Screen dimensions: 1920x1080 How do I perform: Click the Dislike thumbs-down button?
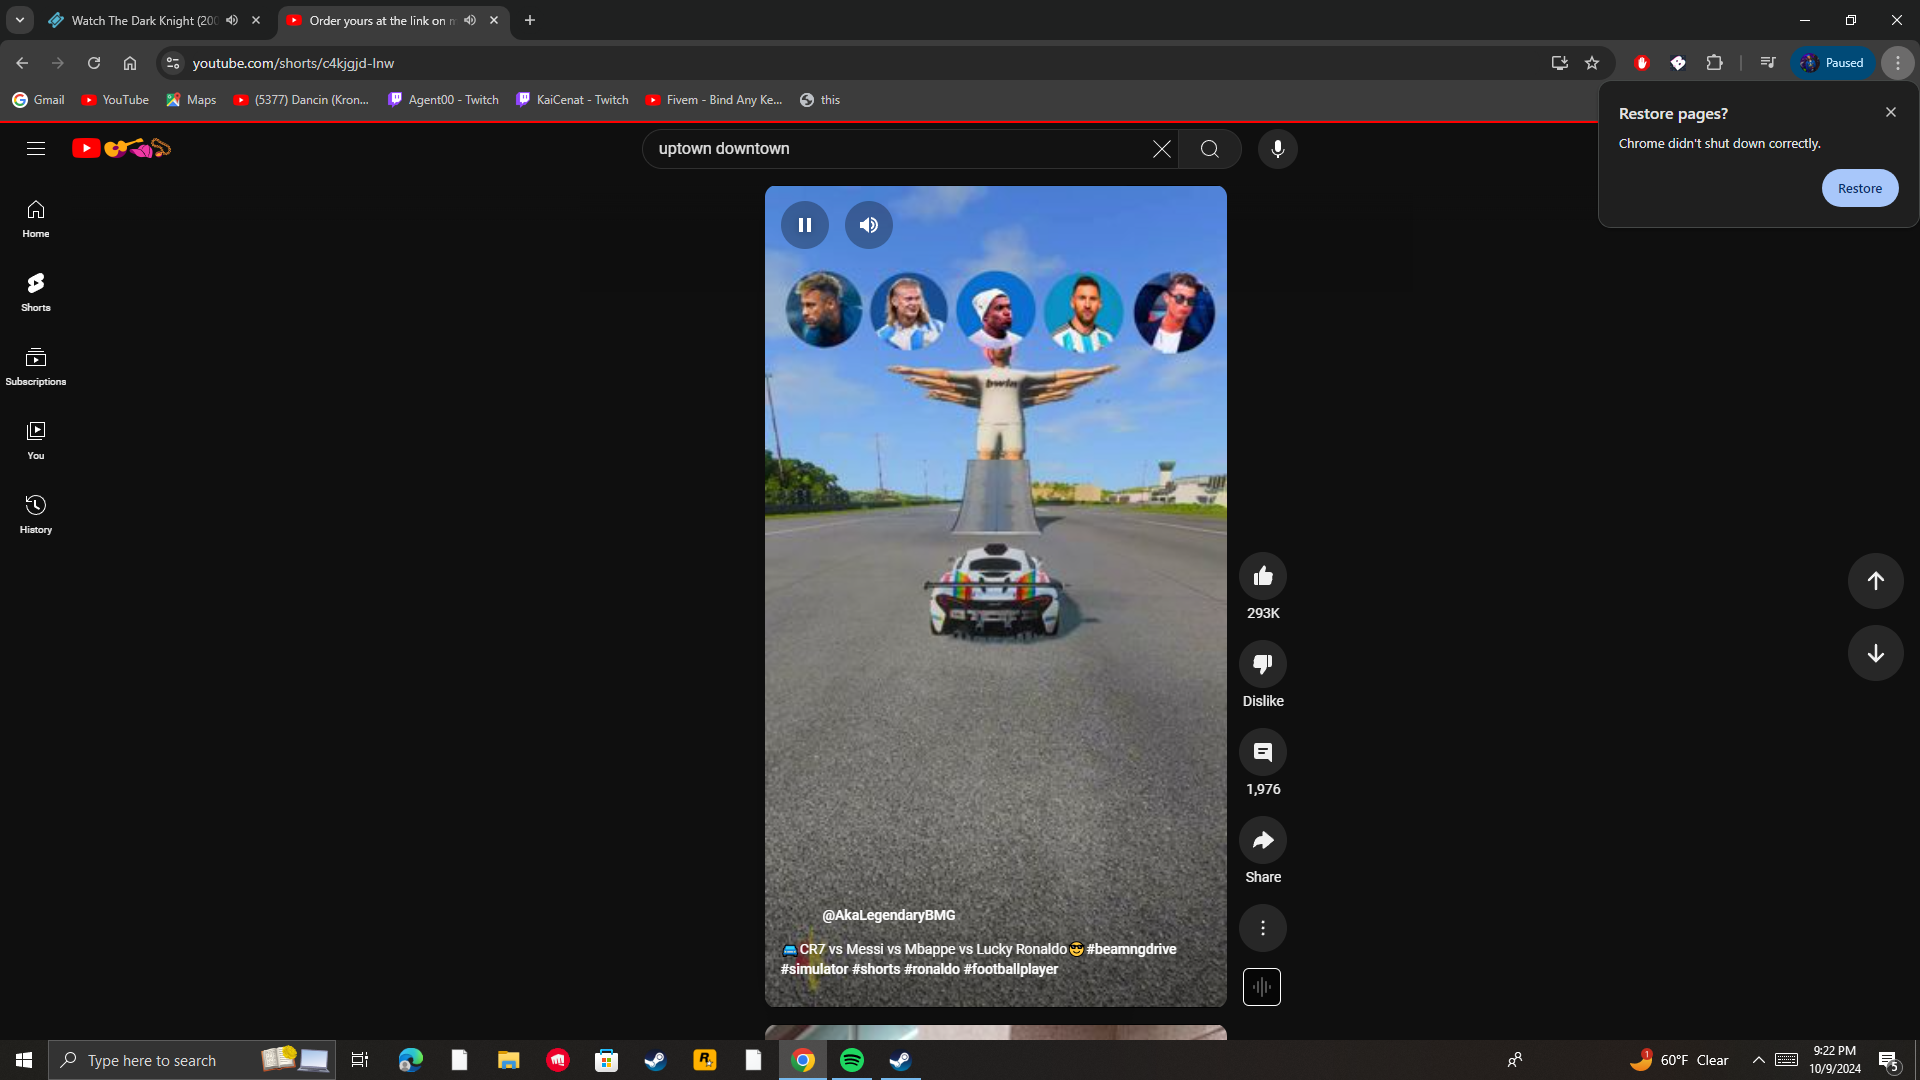1262,664
